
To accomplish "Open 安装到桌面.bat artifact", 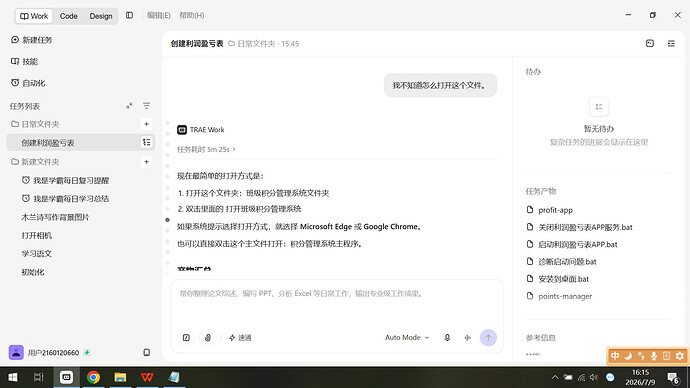I will click(x=563, y=278).
